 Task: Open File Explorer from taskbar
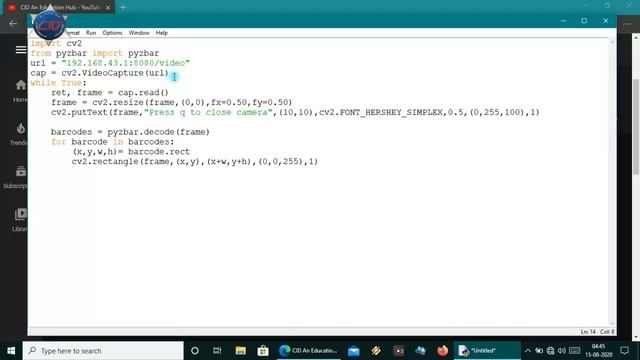pyautogui.click(x=240, y=351)
